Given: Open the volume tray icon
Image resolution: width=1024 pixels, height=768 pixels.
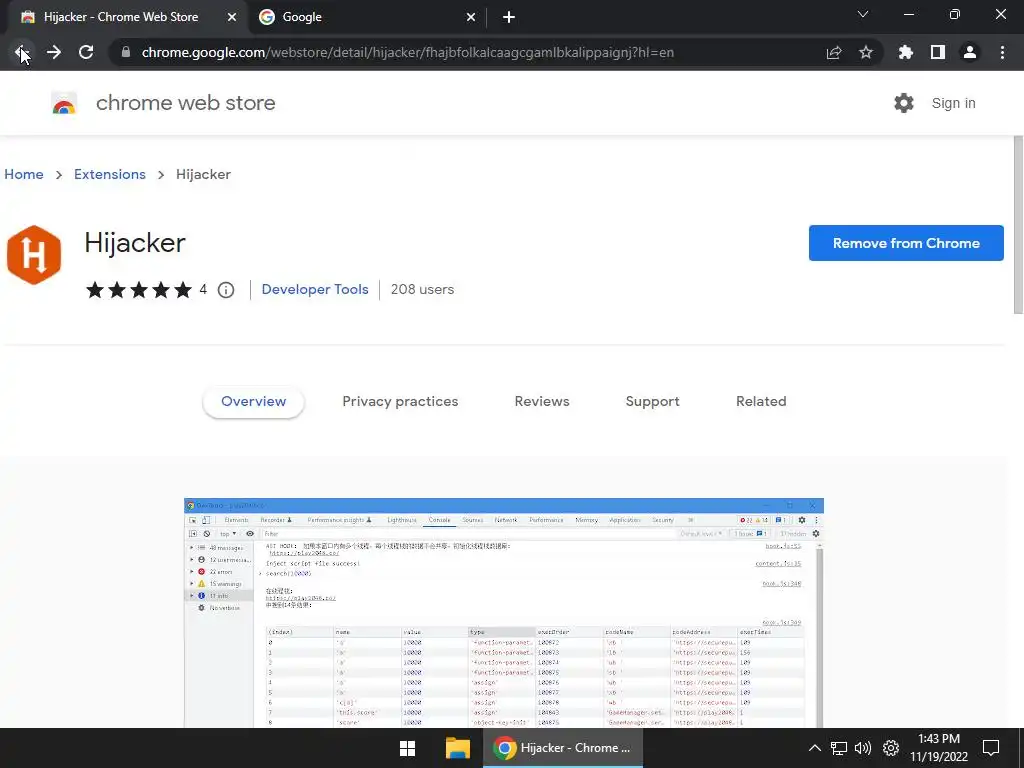Looking at the screenshot, I should pos(863,748).
